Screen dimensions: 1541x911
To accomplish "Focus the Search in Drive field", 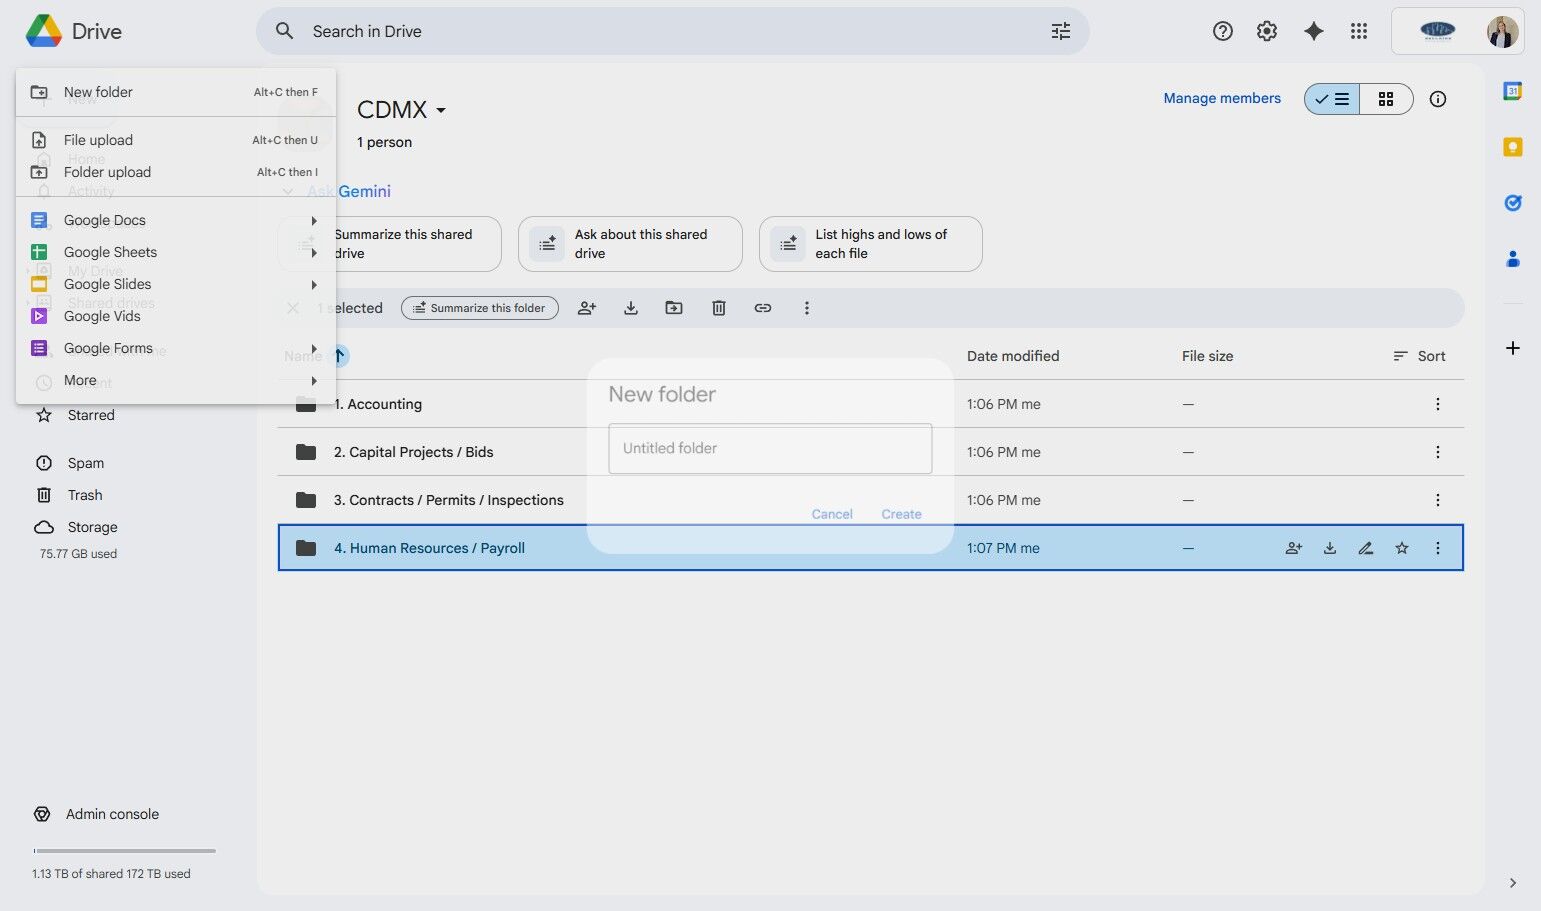I will pyautogui.click(x=672, y=31).
